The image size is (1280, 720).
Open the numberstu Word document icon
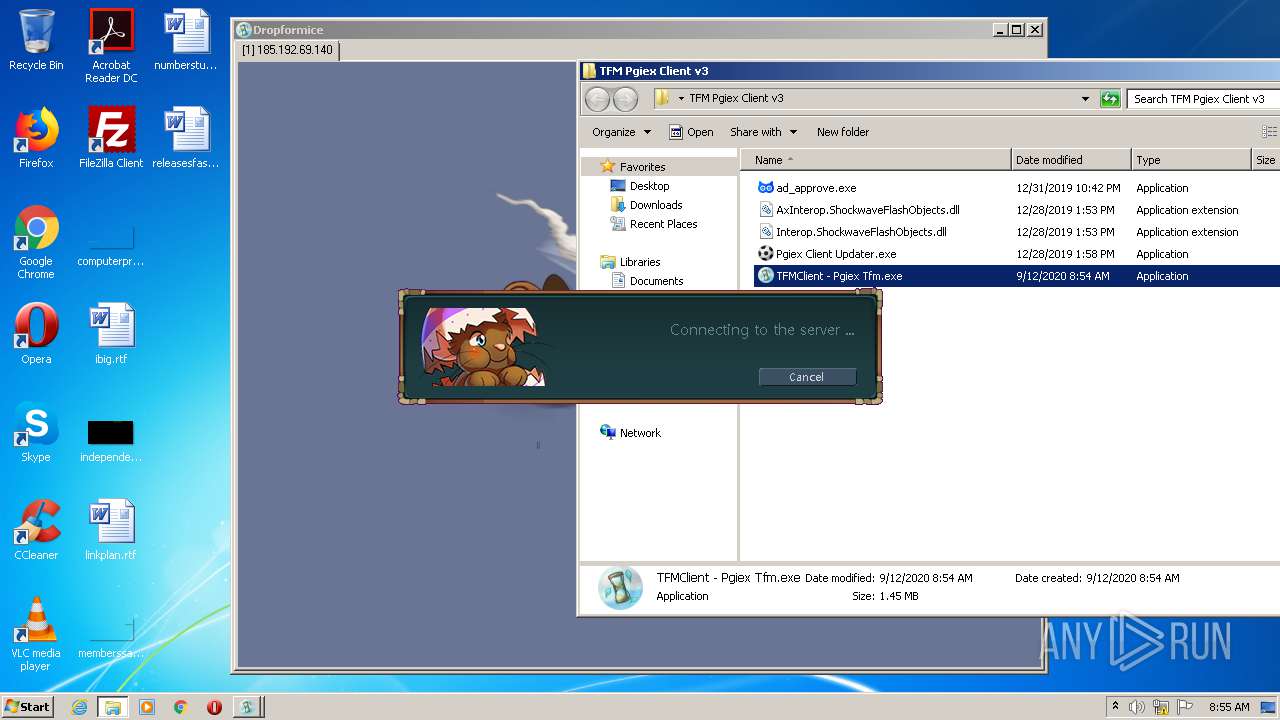click(x=186, y=39)
